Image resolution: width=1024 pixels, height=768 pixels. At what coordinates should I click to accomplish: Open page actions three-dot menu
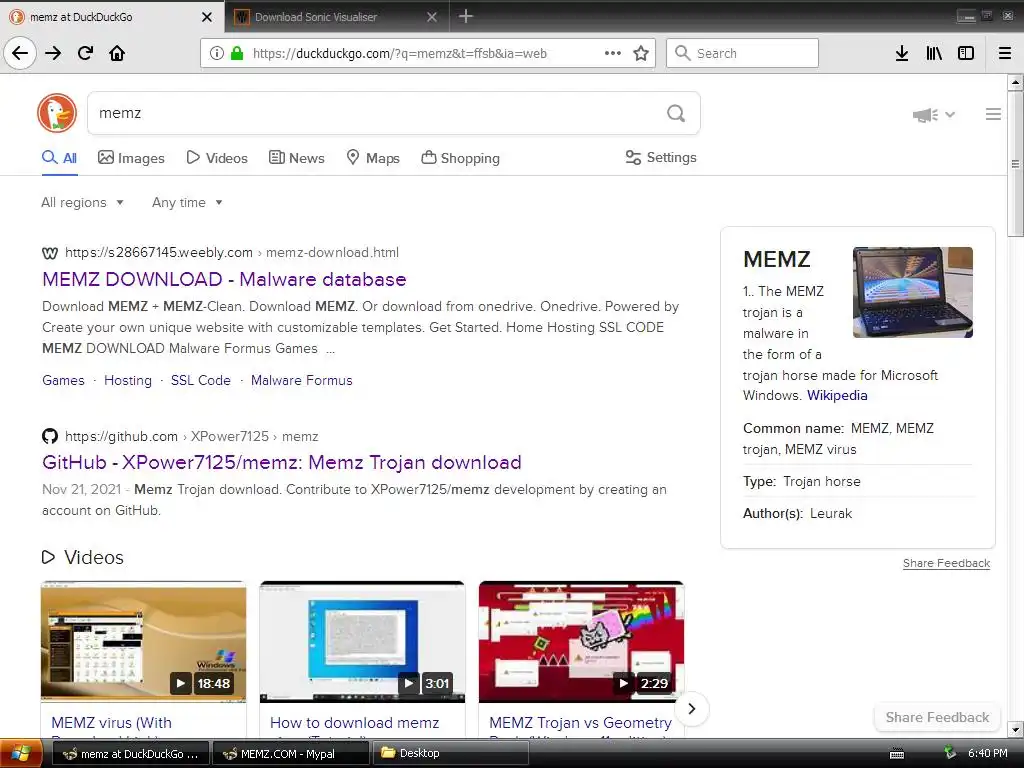click(x=613, y=53)
